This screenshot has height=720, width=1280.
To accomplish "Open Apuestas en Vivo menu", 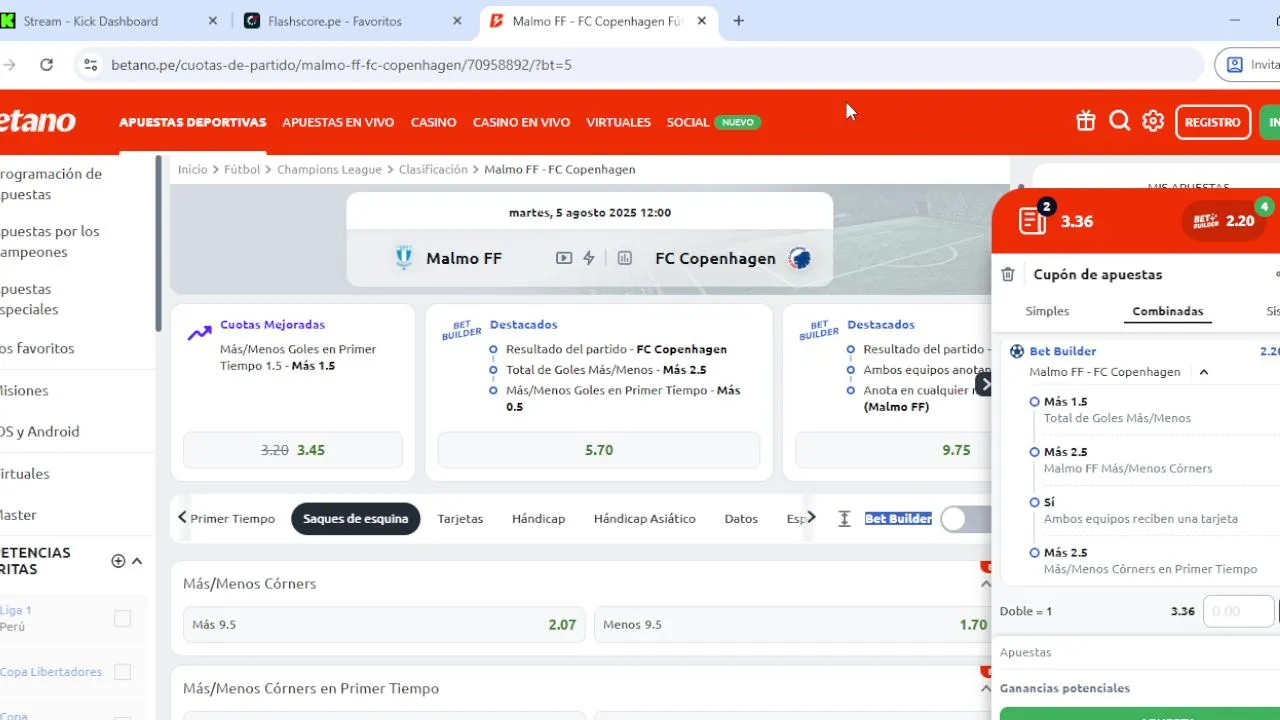I will tap(338, 122).
